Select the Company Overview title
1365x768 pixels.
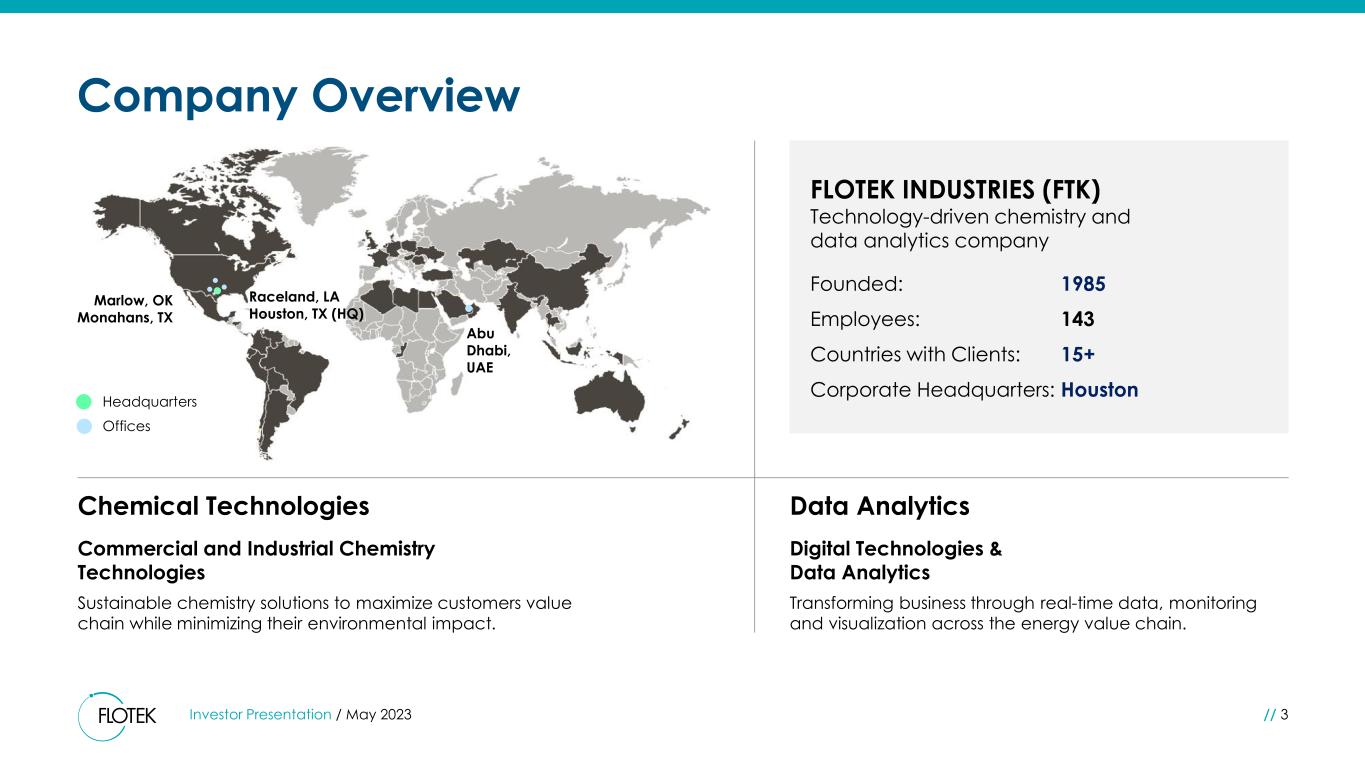pyautogui.click(x=299, y=96)
